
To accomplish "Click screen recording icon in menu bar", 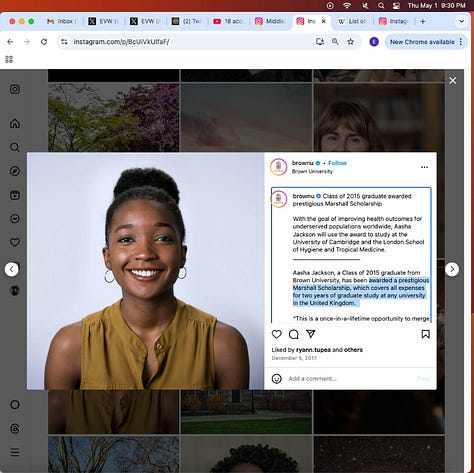I will (330, 5).
